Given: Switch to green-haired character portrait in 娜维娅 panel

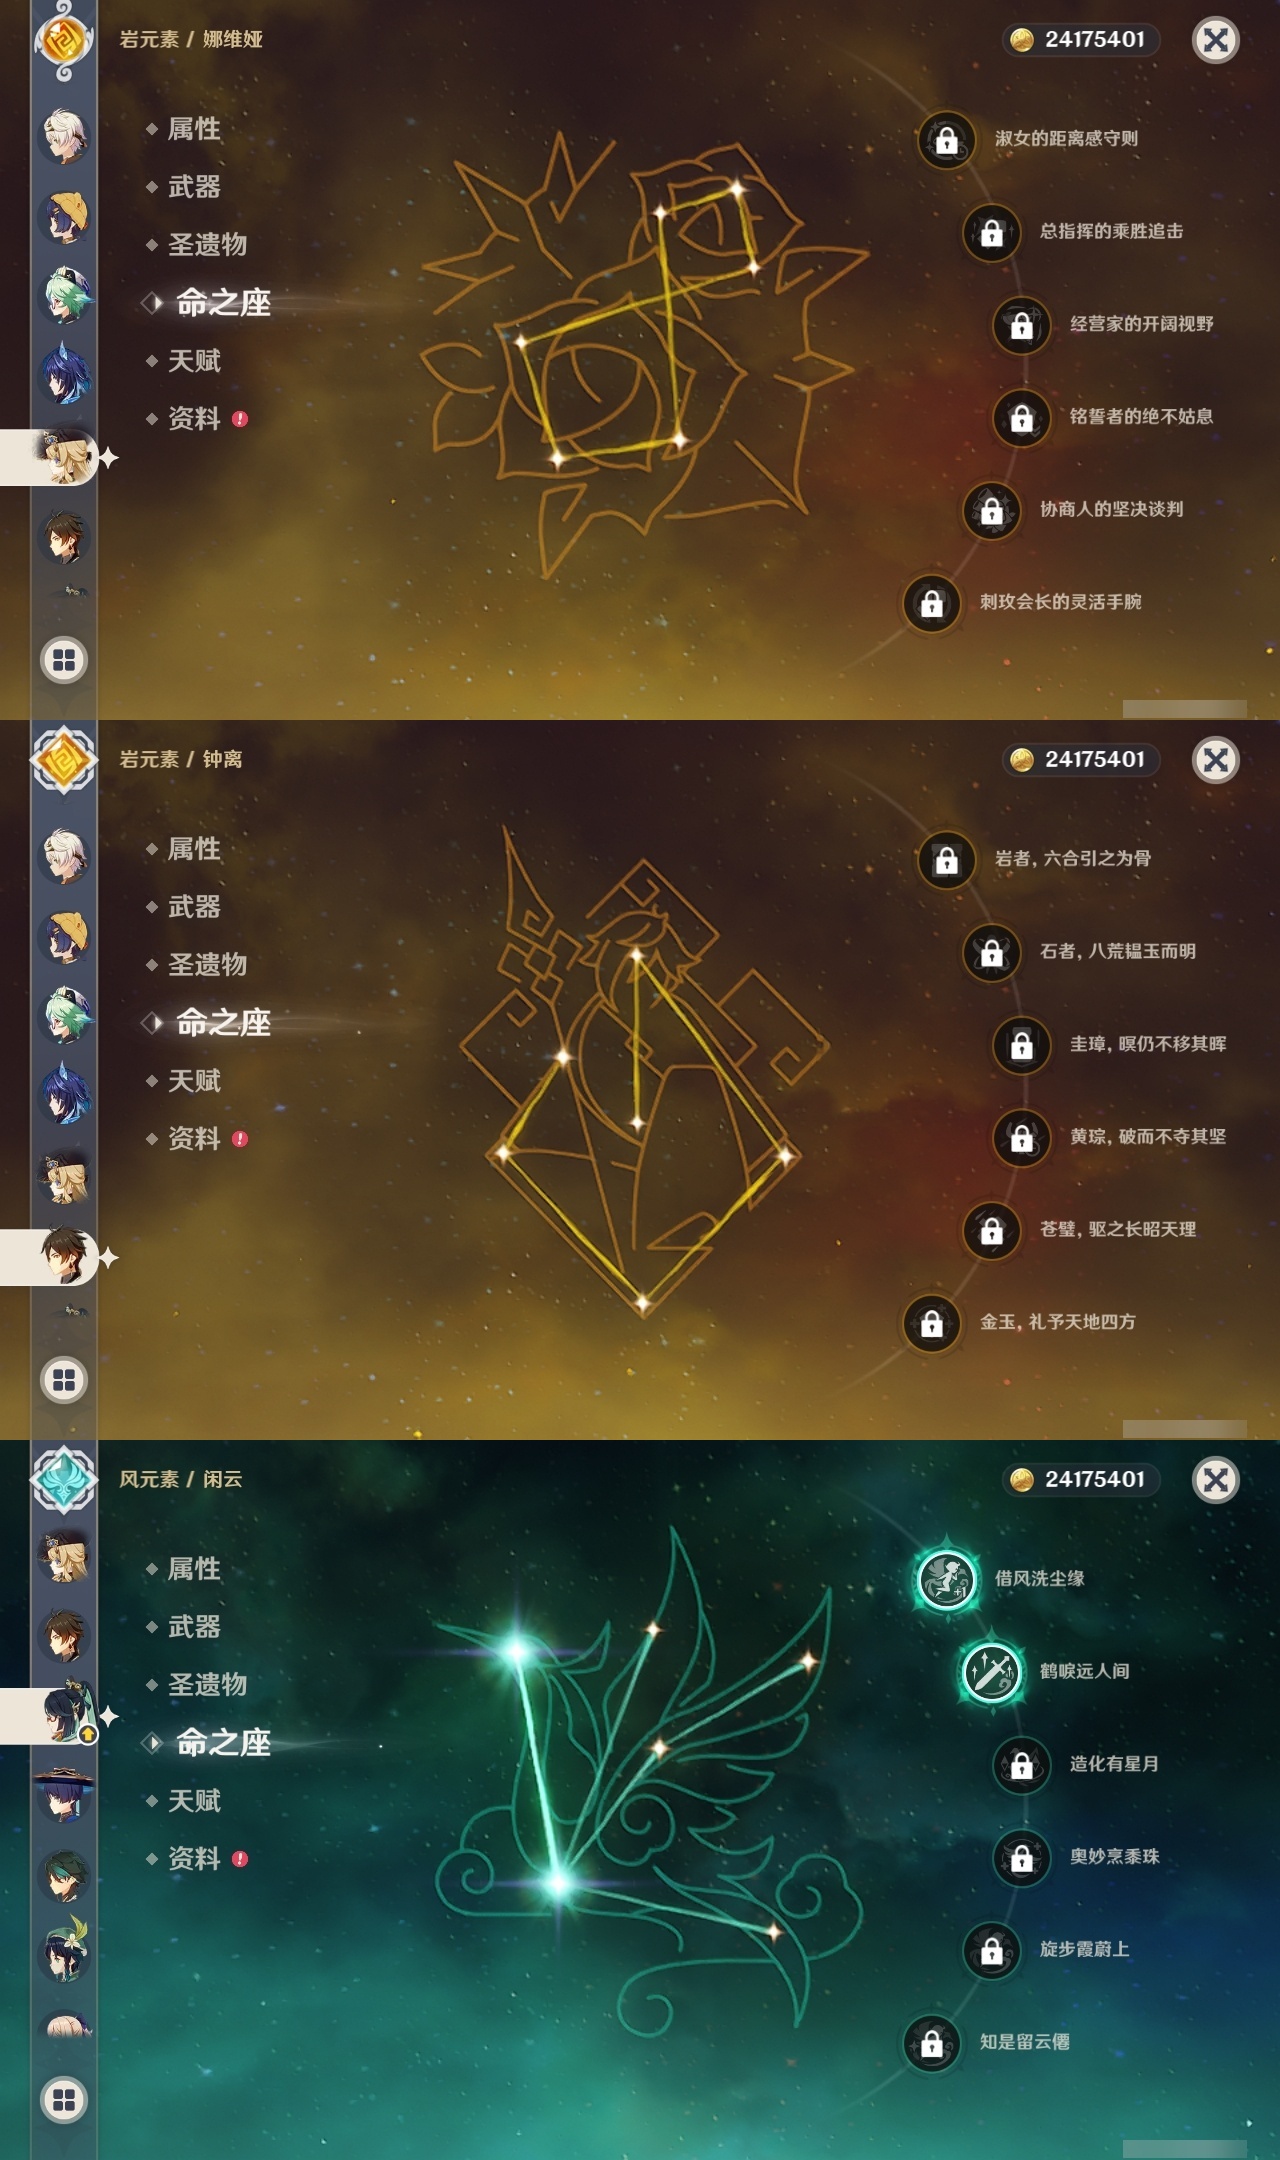Looking at the screenshot, I should coord(65,296).
